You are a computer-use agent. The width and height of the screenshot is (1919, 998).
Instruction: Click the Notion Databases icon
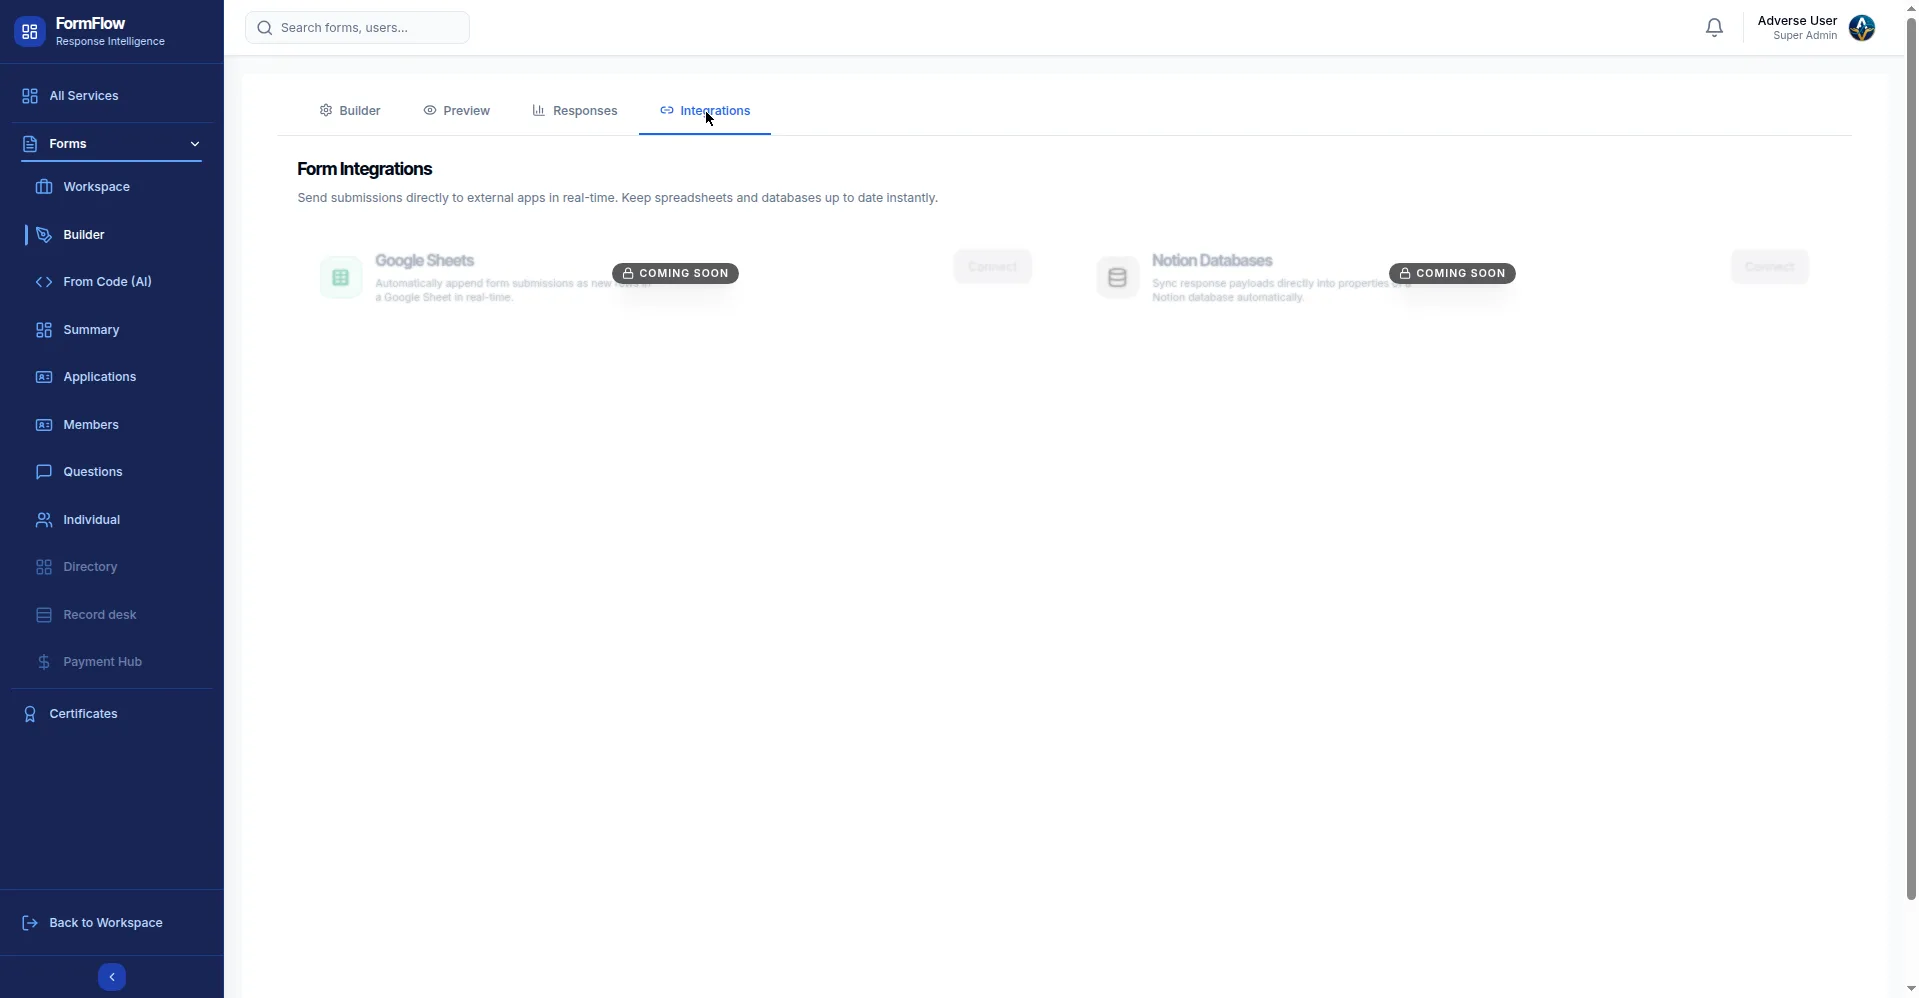[x=1118, y=278]
